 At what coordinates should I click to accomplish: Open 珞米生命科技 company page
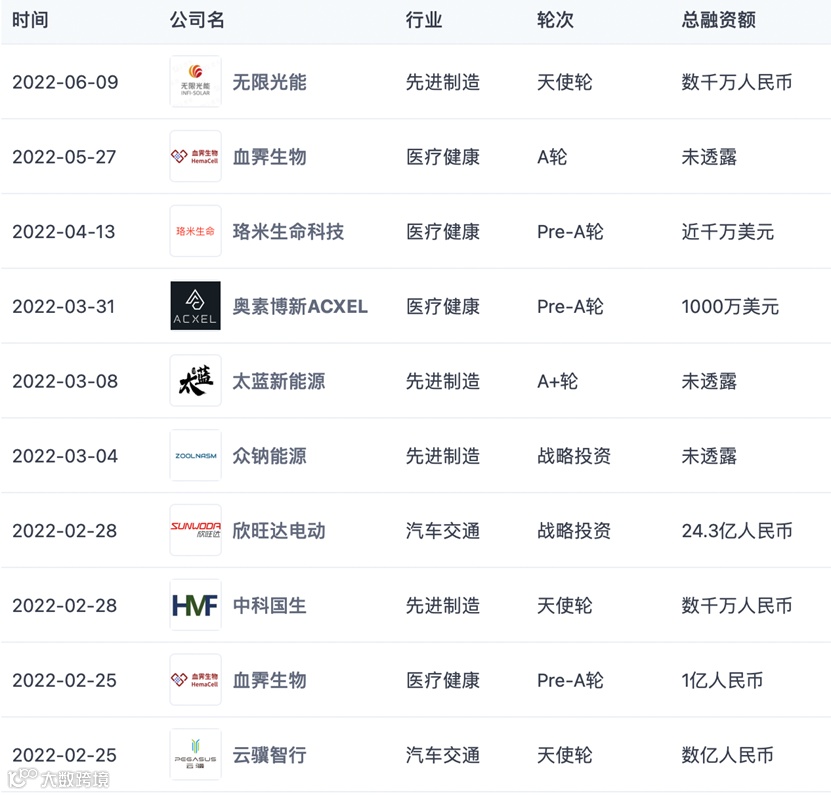coord(288,232)
